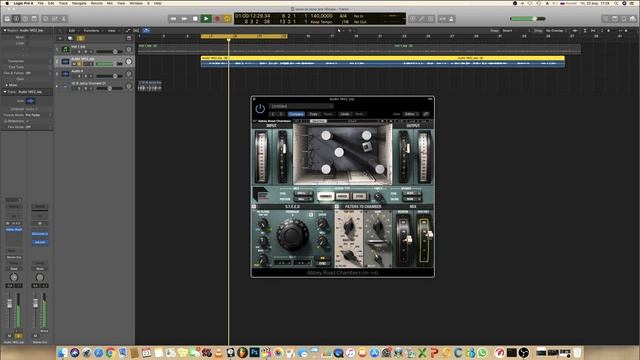The image size is (640, 360).
Task: Open the Mixer button in control bar
Action: click(x=55, y=19)
